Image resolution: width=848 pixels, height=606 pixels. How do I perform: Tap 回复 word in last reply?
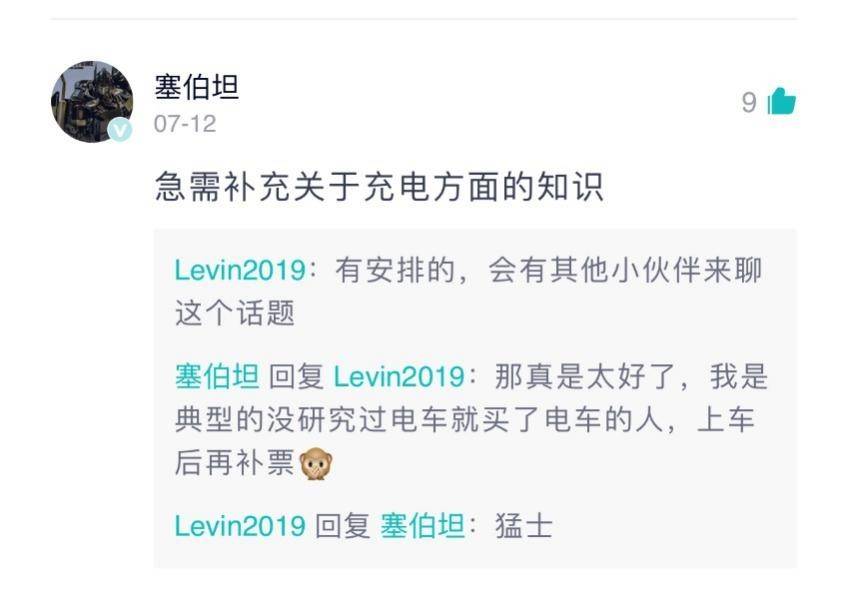(342, 525)
